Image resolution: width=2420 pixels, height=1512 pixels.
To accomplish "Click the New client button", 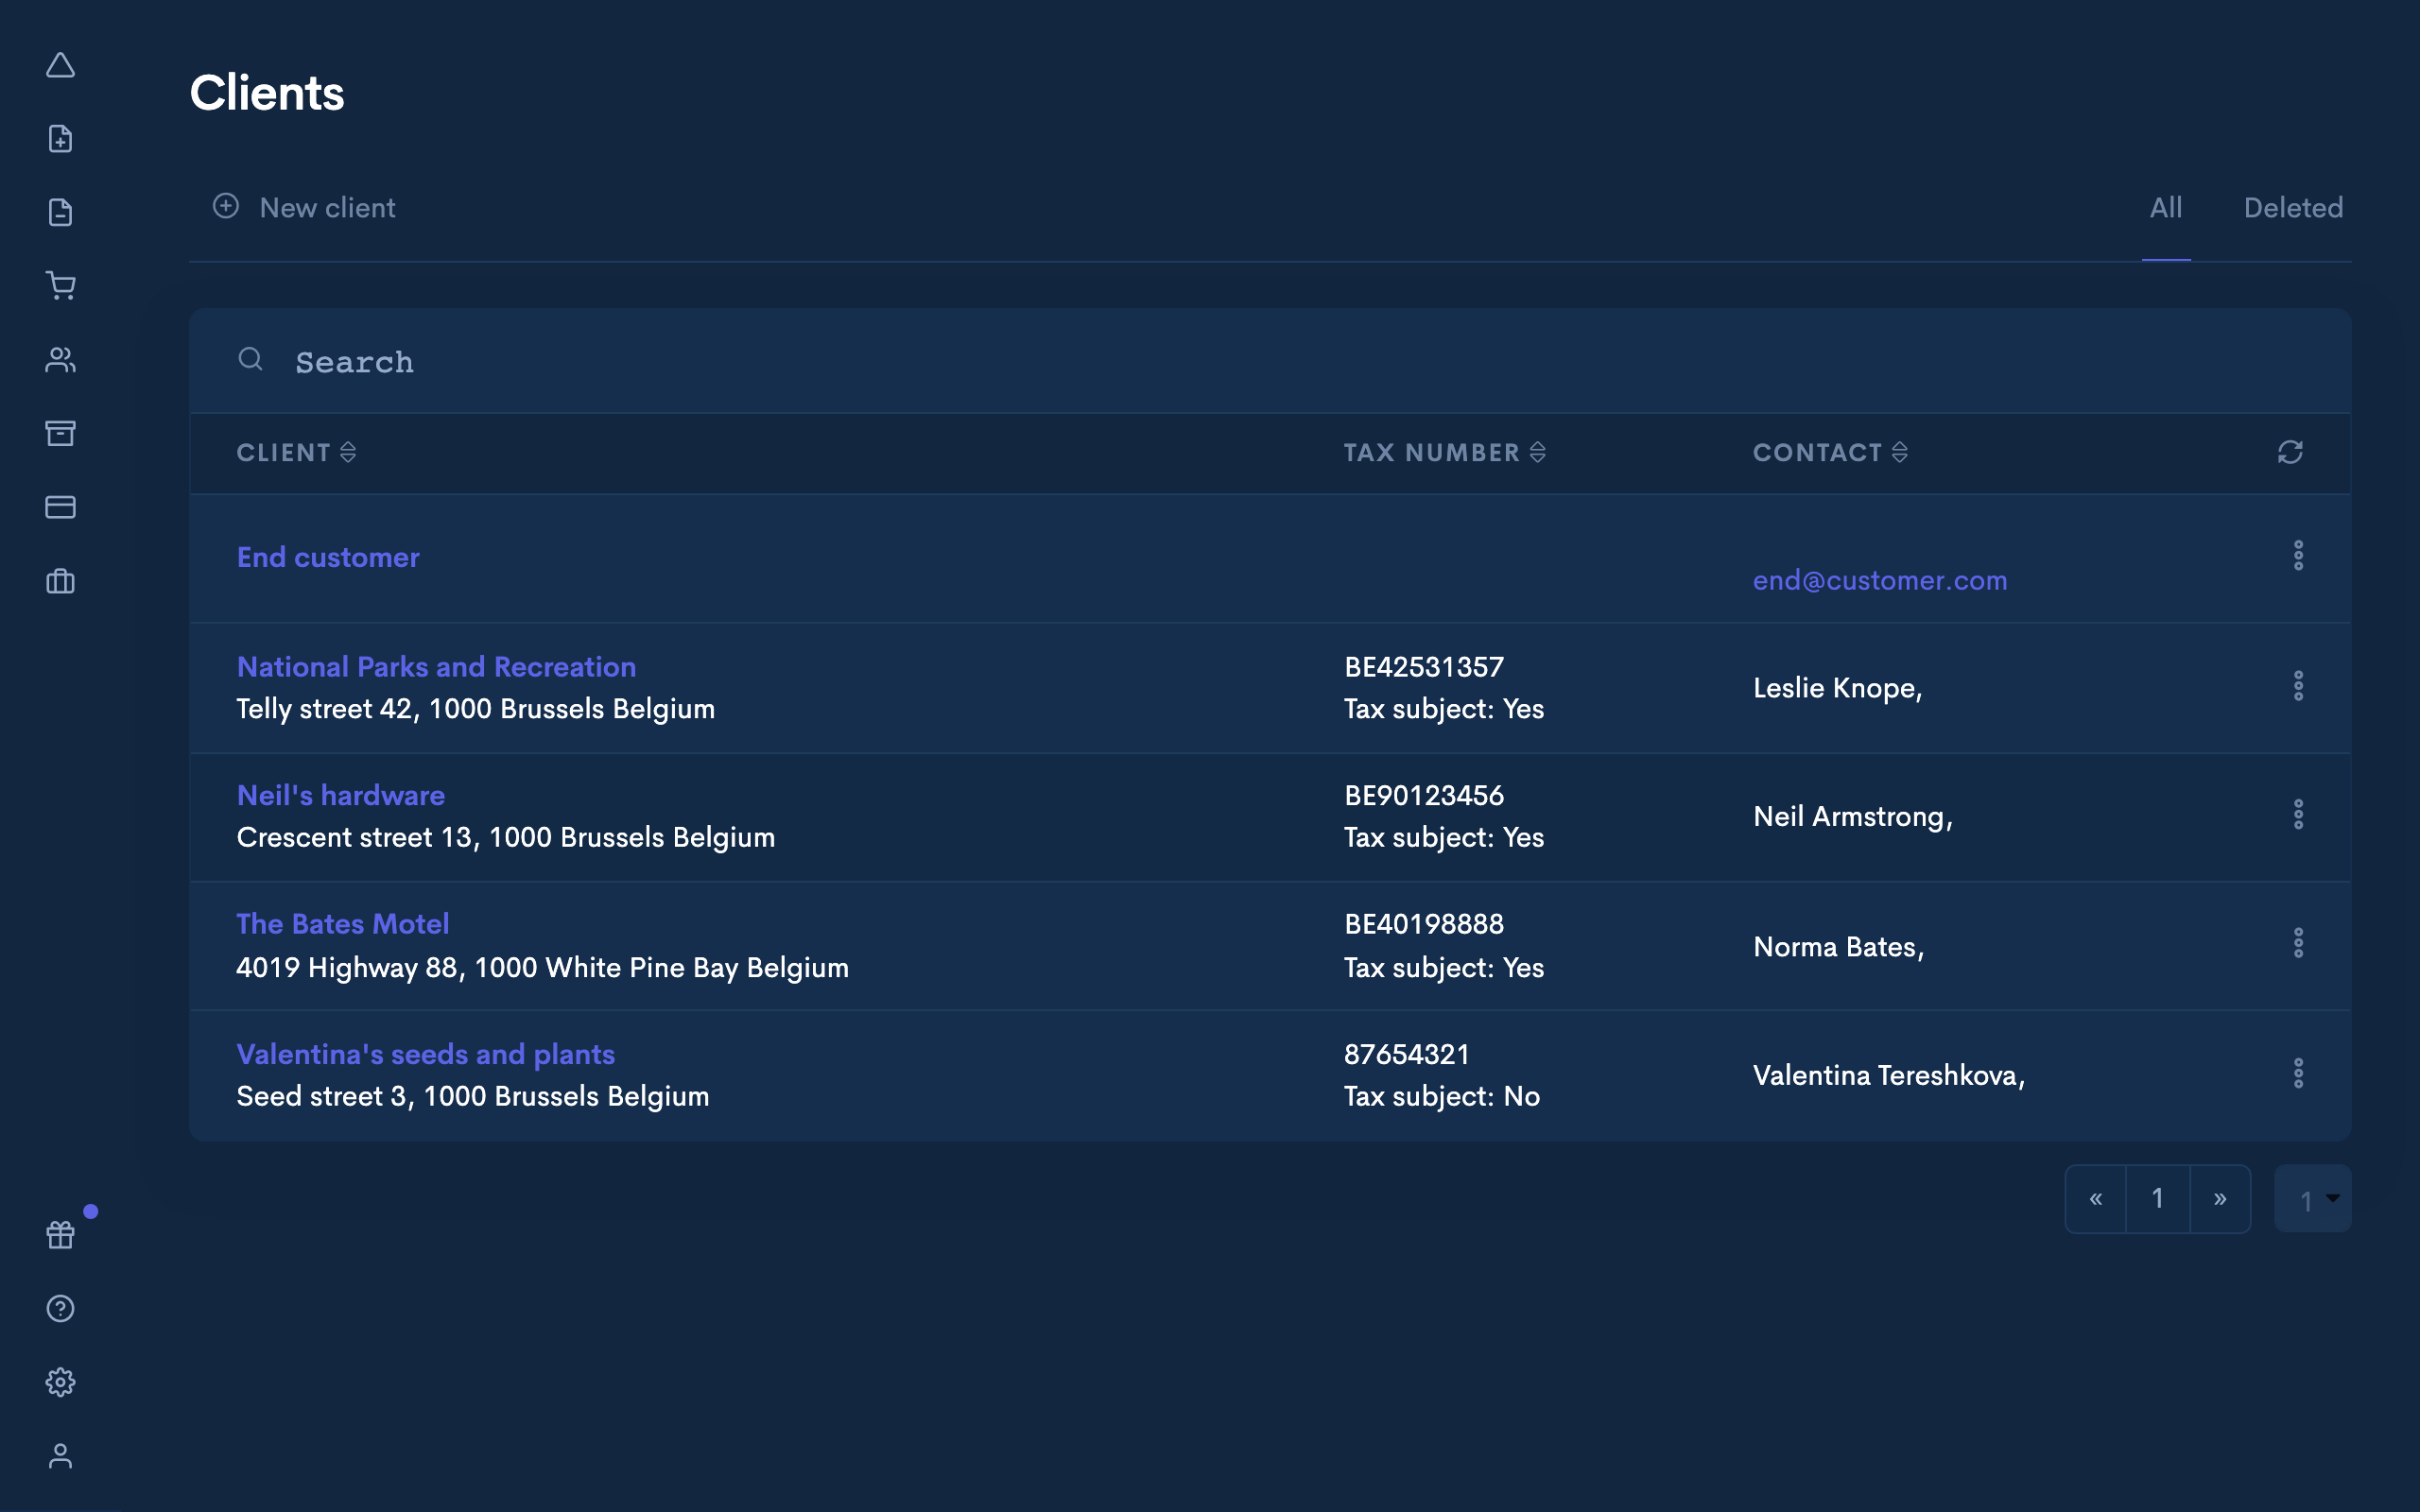I will (303, 208).
